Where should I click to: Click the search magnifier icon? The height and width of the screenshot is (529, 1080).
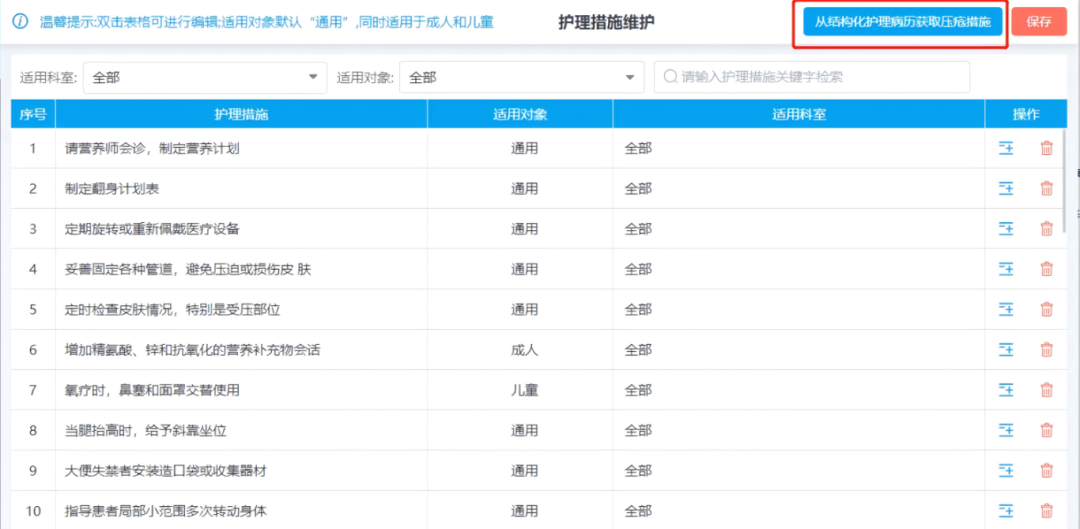pos(670,77)
